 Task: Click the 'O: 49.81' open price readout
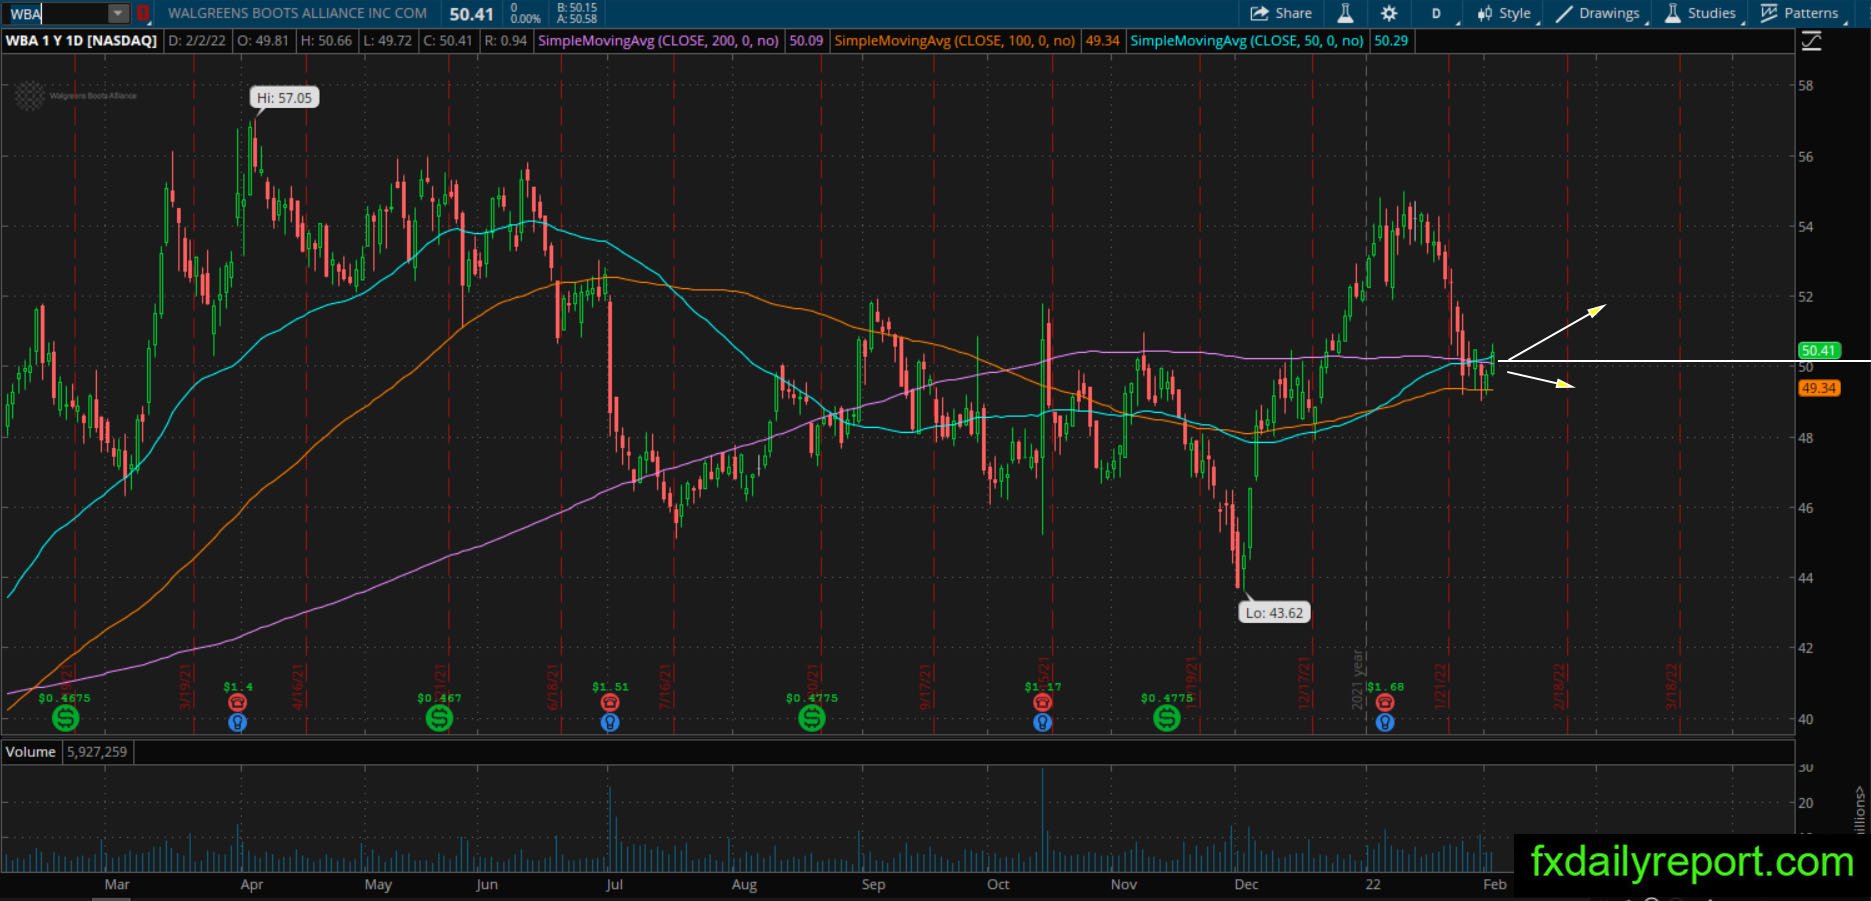pyautogui.click(x=264, y=41)
